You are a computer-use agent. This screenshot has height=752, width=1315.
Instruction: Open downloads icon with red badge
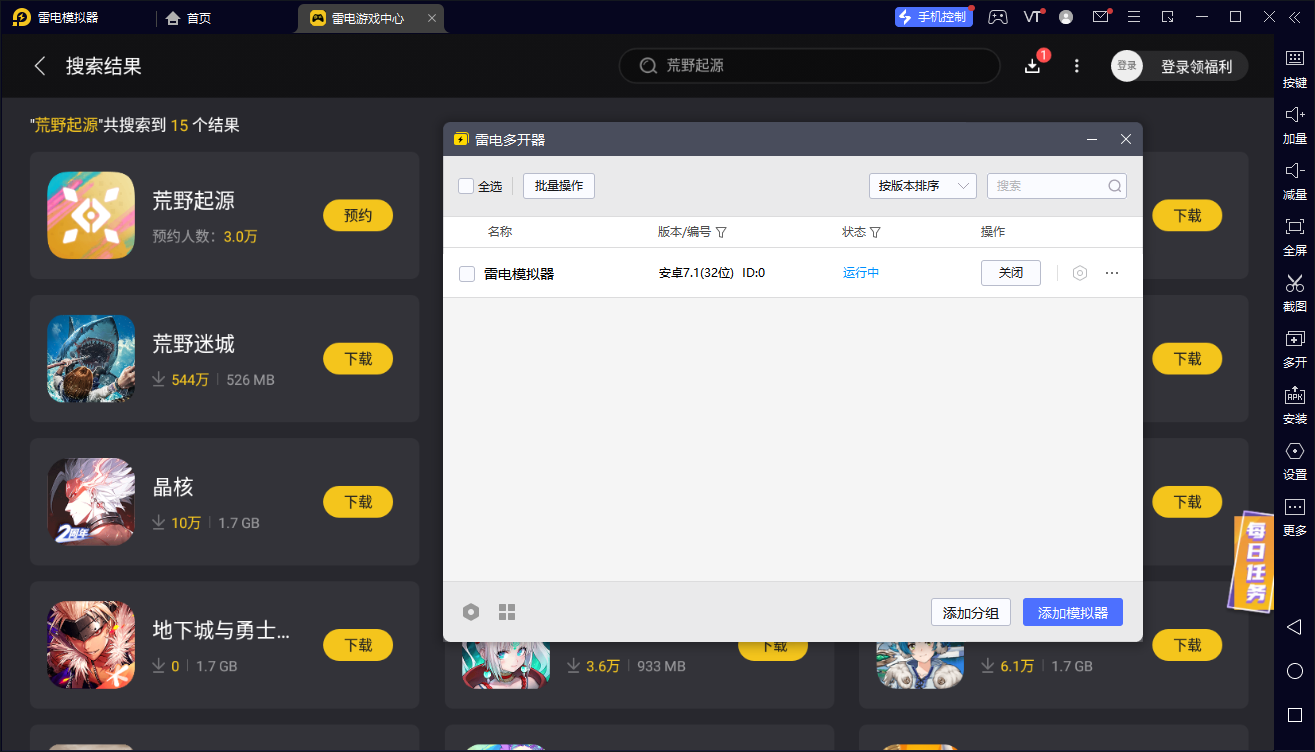[x=1034, y=65]
